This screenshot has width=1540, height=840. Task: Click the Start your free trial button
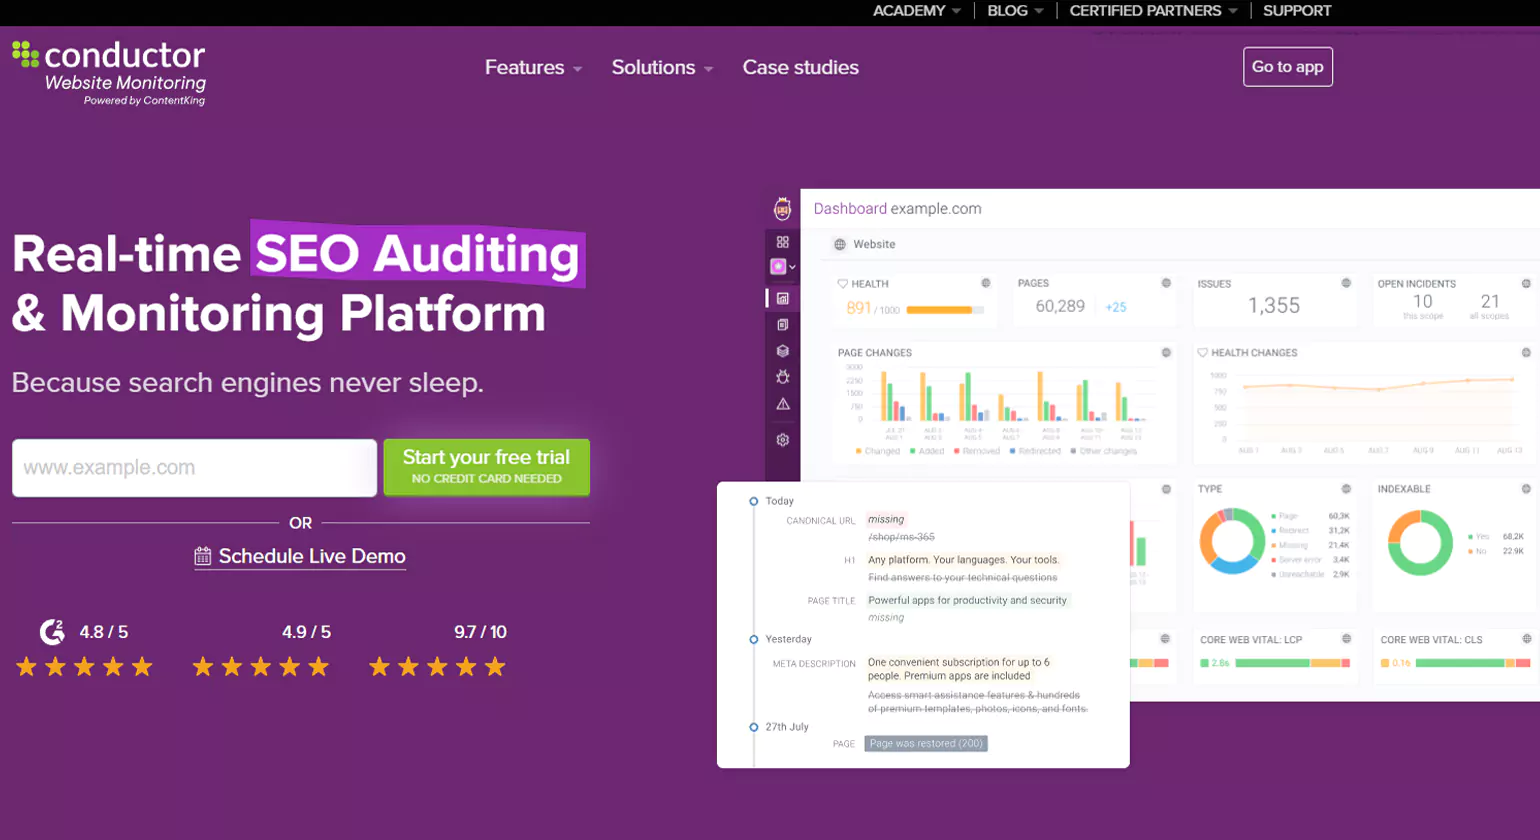(486, 467)
